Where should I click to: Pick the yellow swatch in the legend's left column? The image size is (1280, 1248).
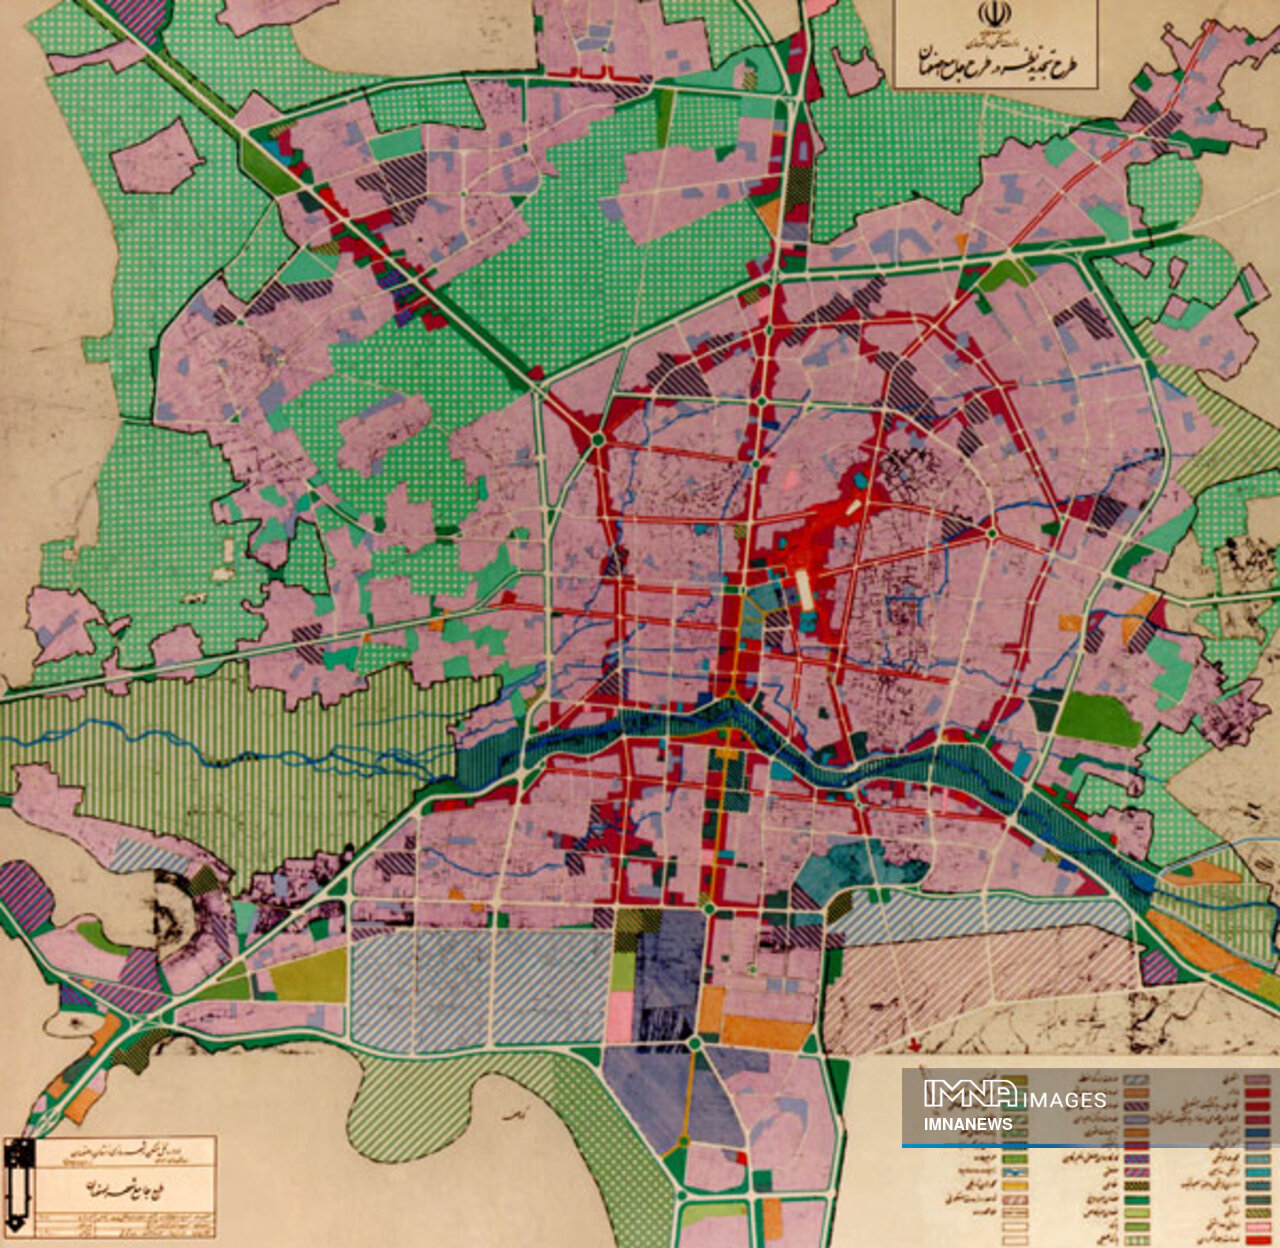pyautogui.click(x=1014, y=1184)
